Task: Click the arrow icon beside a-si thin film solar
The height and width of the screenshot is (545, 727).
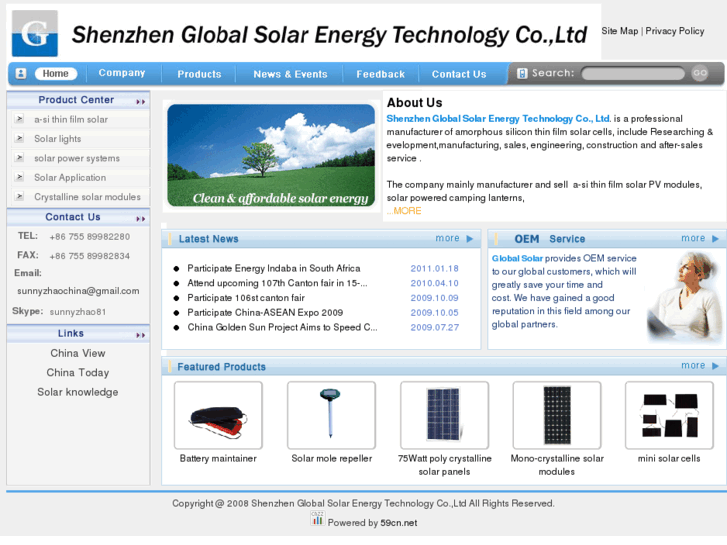Action: pos(19,119)
